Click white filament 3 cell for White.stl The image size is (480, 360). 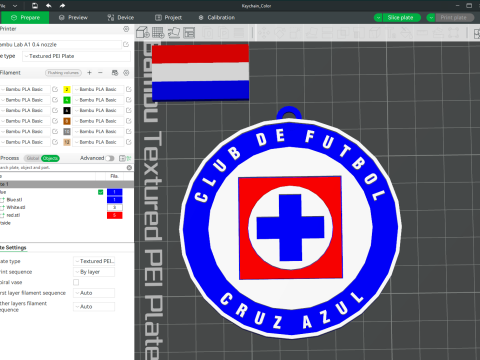pyautogui.click(x=114, y=207)
